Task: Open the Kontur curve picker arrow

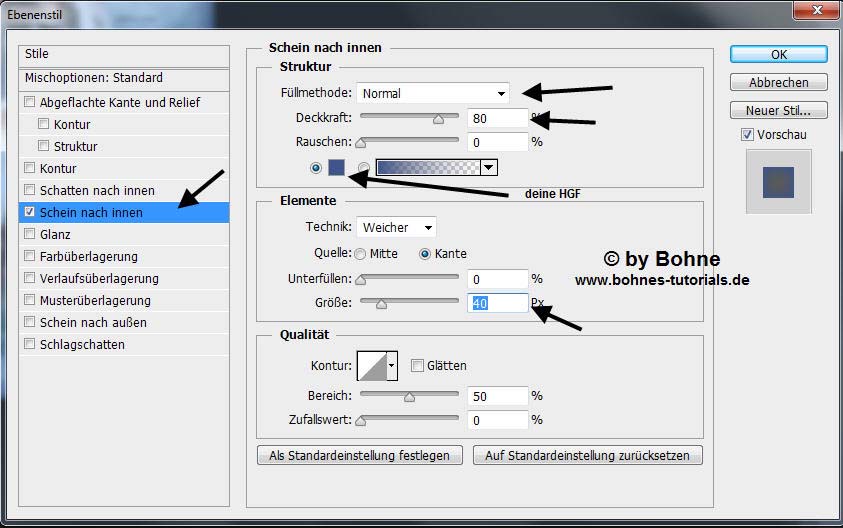Action: point(392,366)
